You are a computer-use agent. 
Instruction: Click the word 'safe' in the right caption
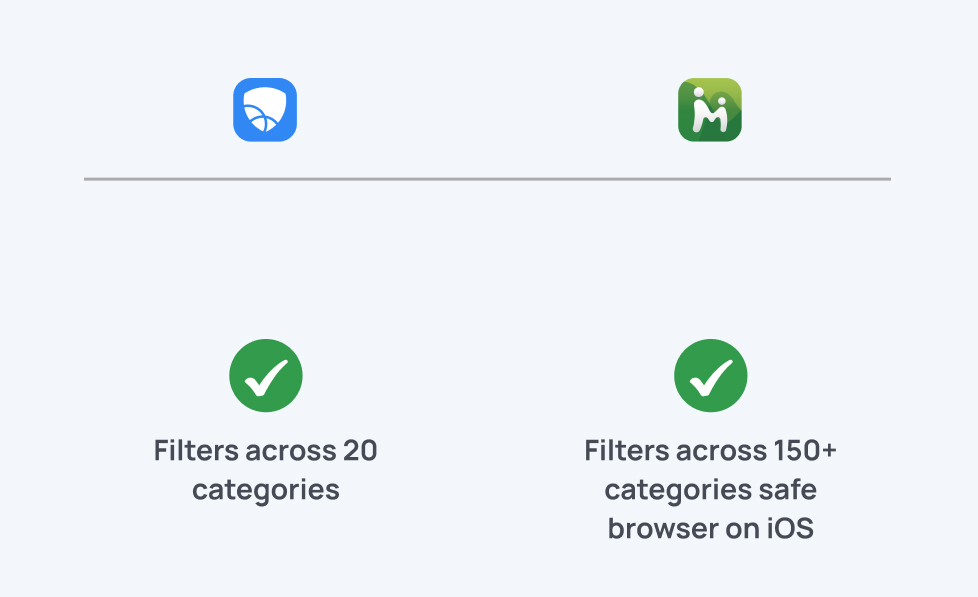tap(786, 490)
